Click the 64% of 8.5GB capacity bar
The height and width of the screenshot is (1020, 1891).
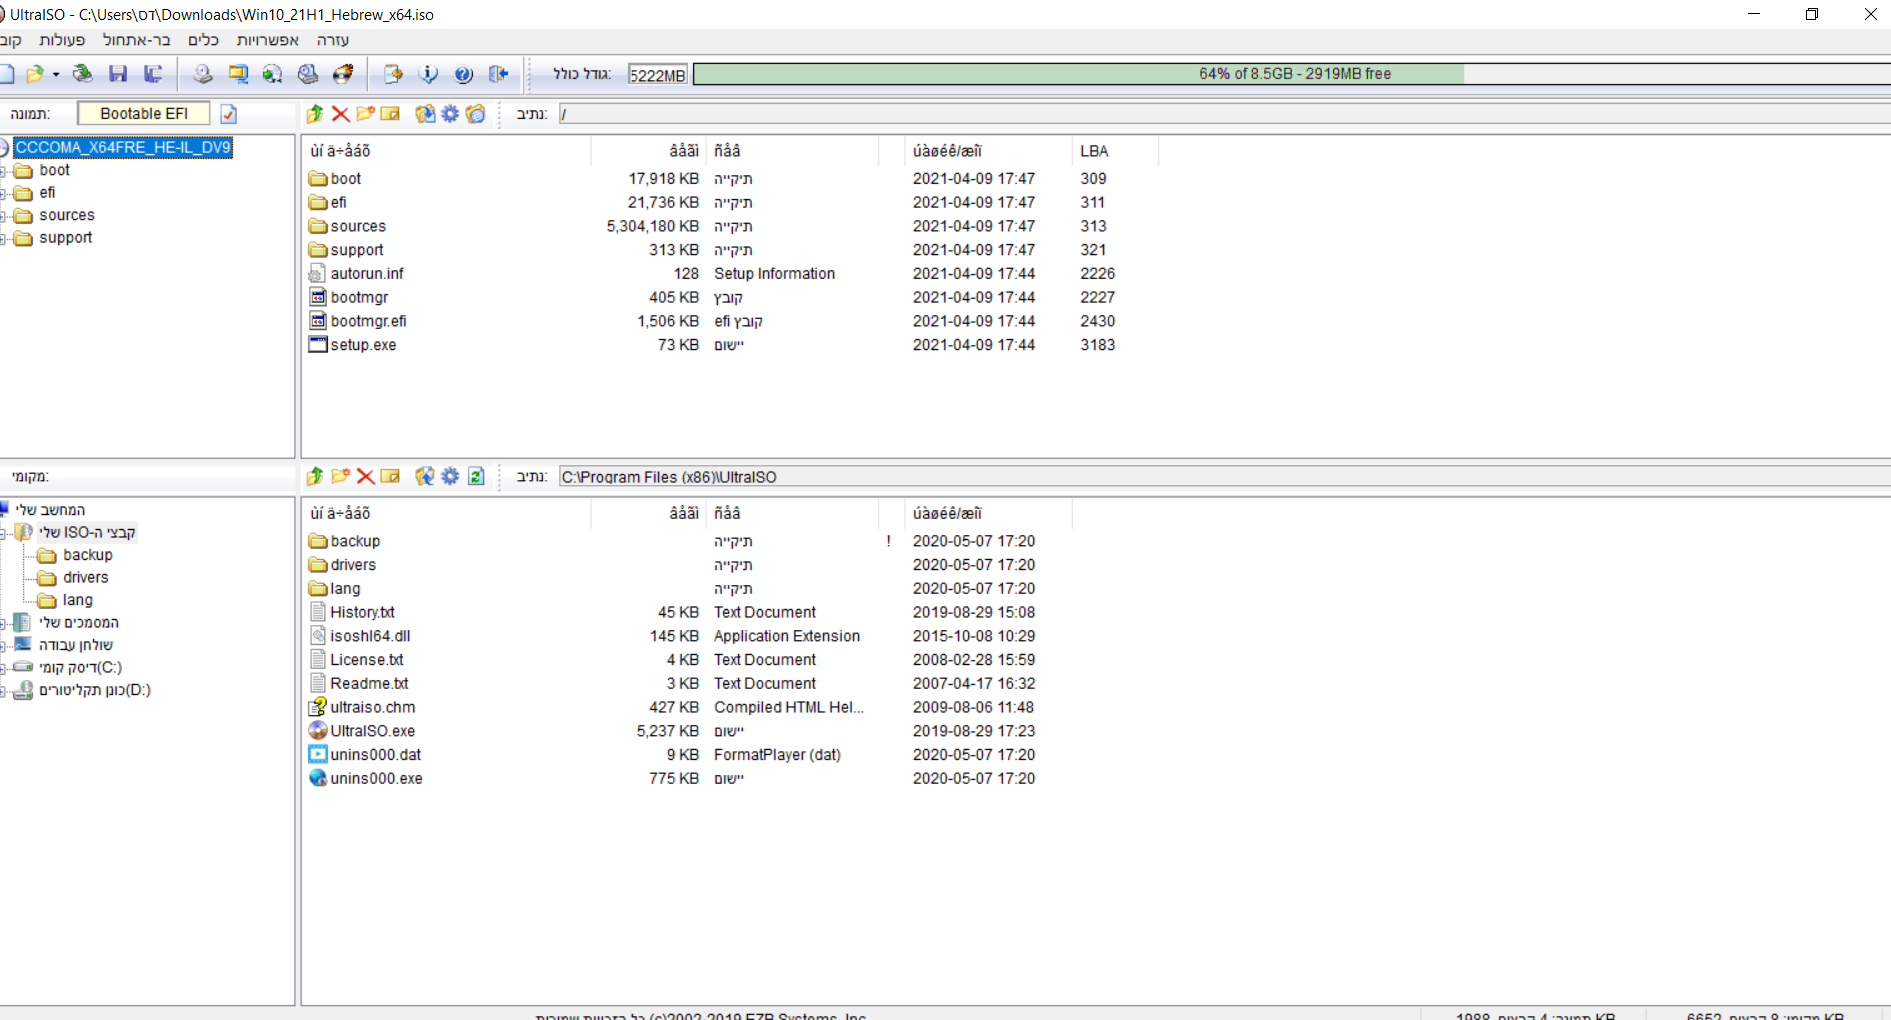1291,74
